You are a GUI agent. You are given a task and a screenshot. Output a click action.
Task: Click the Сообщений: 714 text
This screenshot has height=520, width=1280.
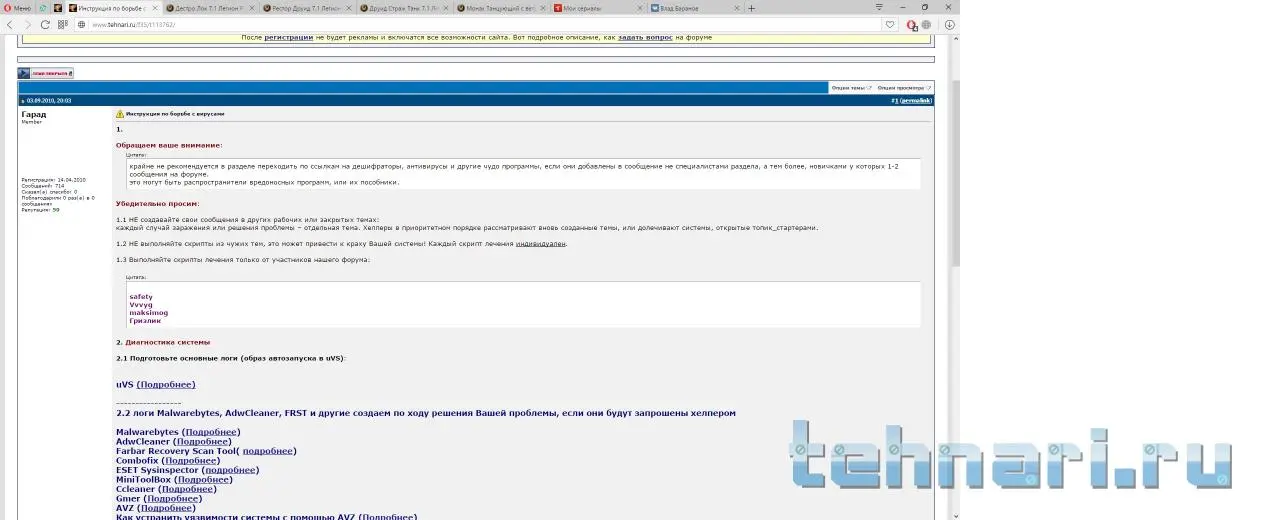pos(43,186)
